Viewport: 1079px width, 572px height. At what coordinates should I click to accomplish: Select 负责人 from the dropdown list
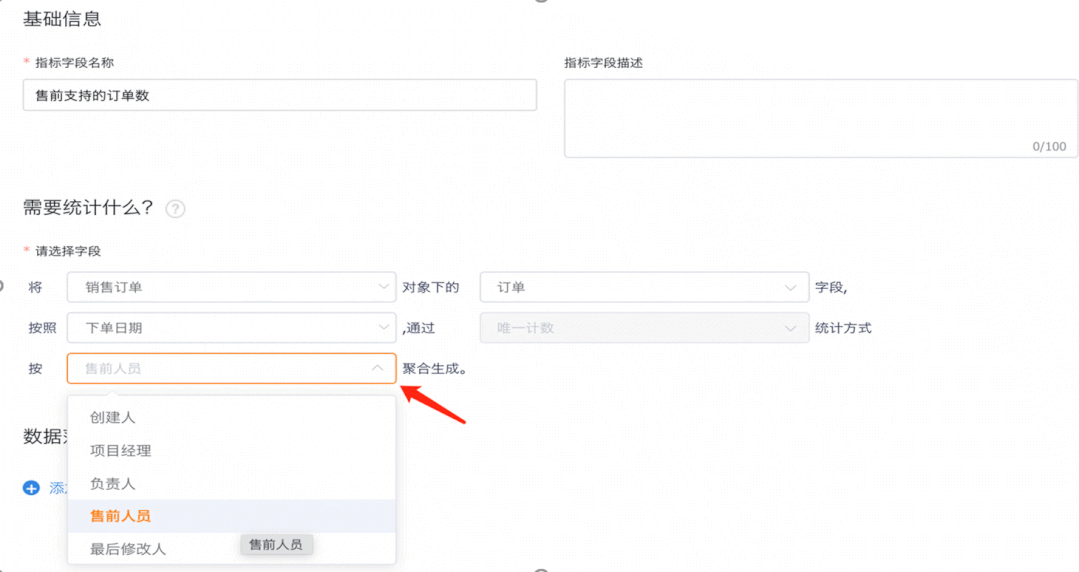[231, 483]
